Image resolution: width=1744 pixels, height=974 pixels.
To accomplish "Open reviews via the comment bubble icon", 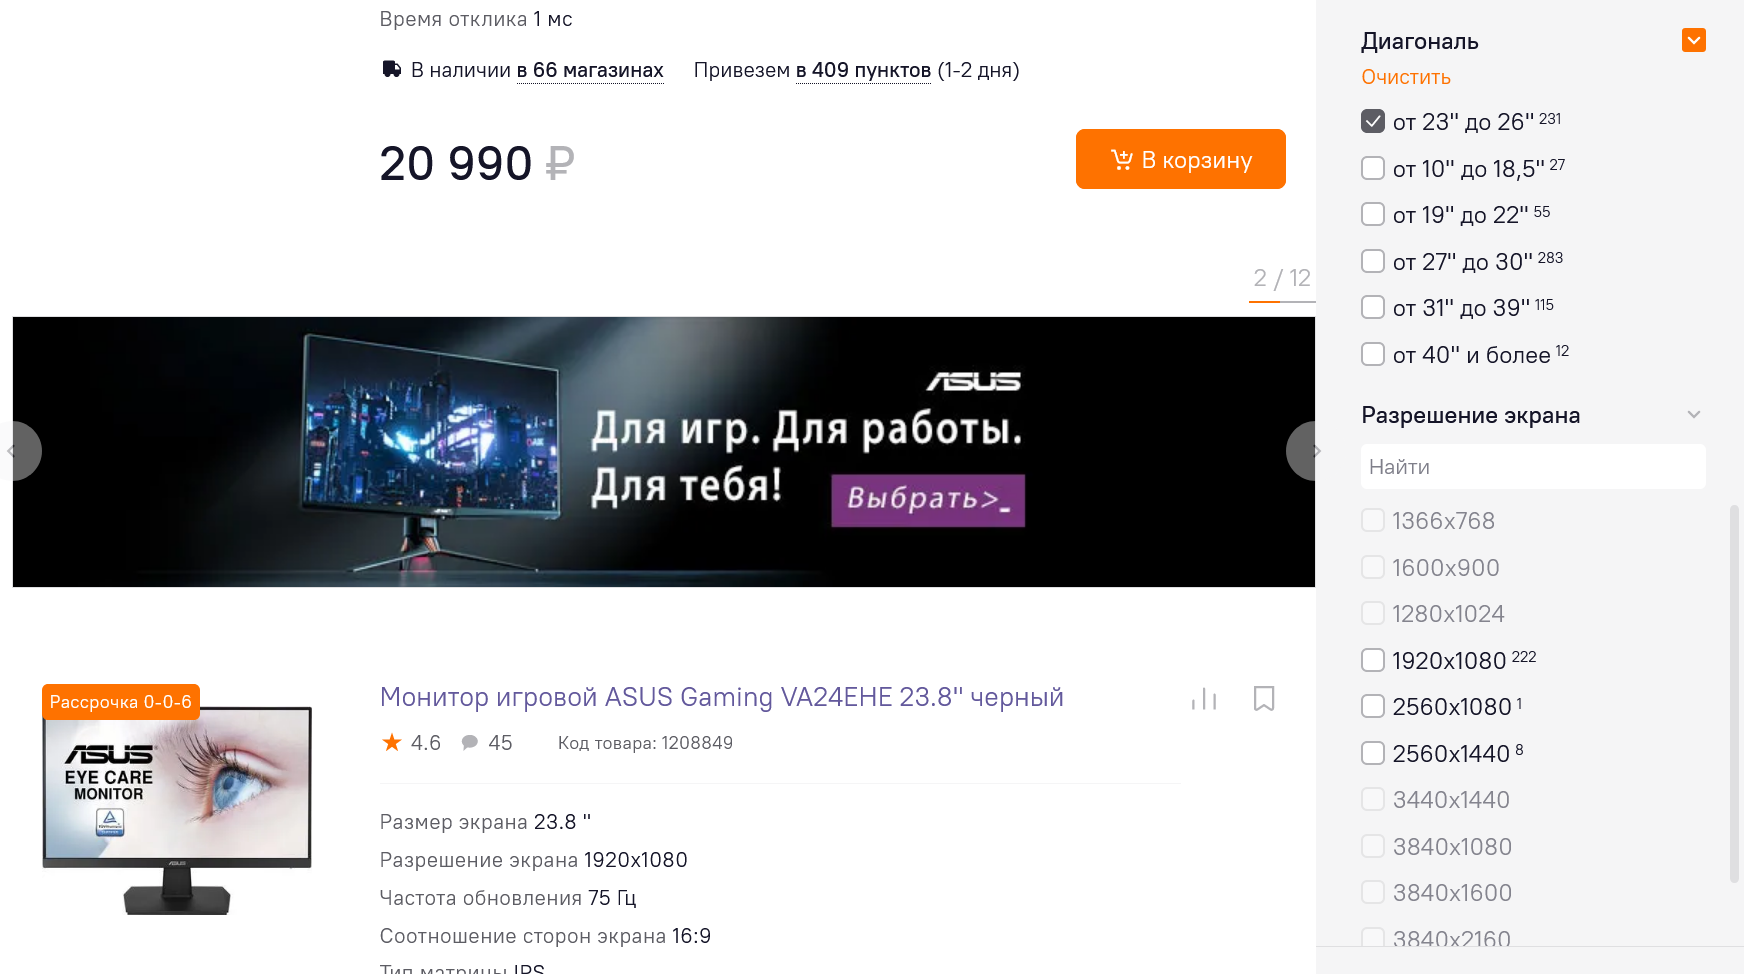I will click(x=469, y=742).
